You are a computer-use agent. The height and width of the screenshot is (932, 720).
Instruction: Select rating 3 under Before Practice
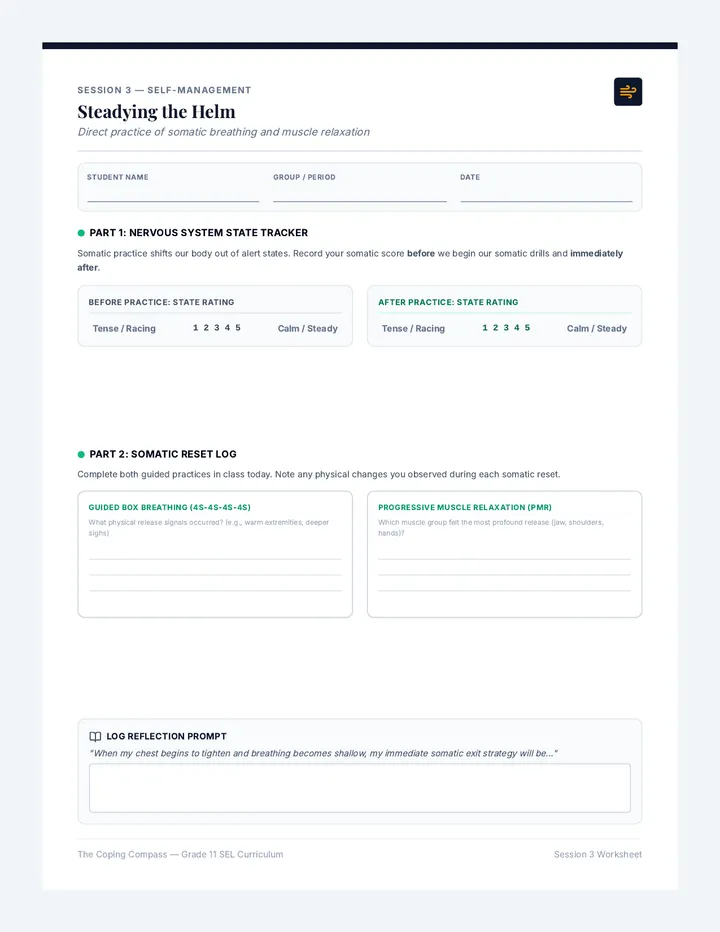click(216, 328)
